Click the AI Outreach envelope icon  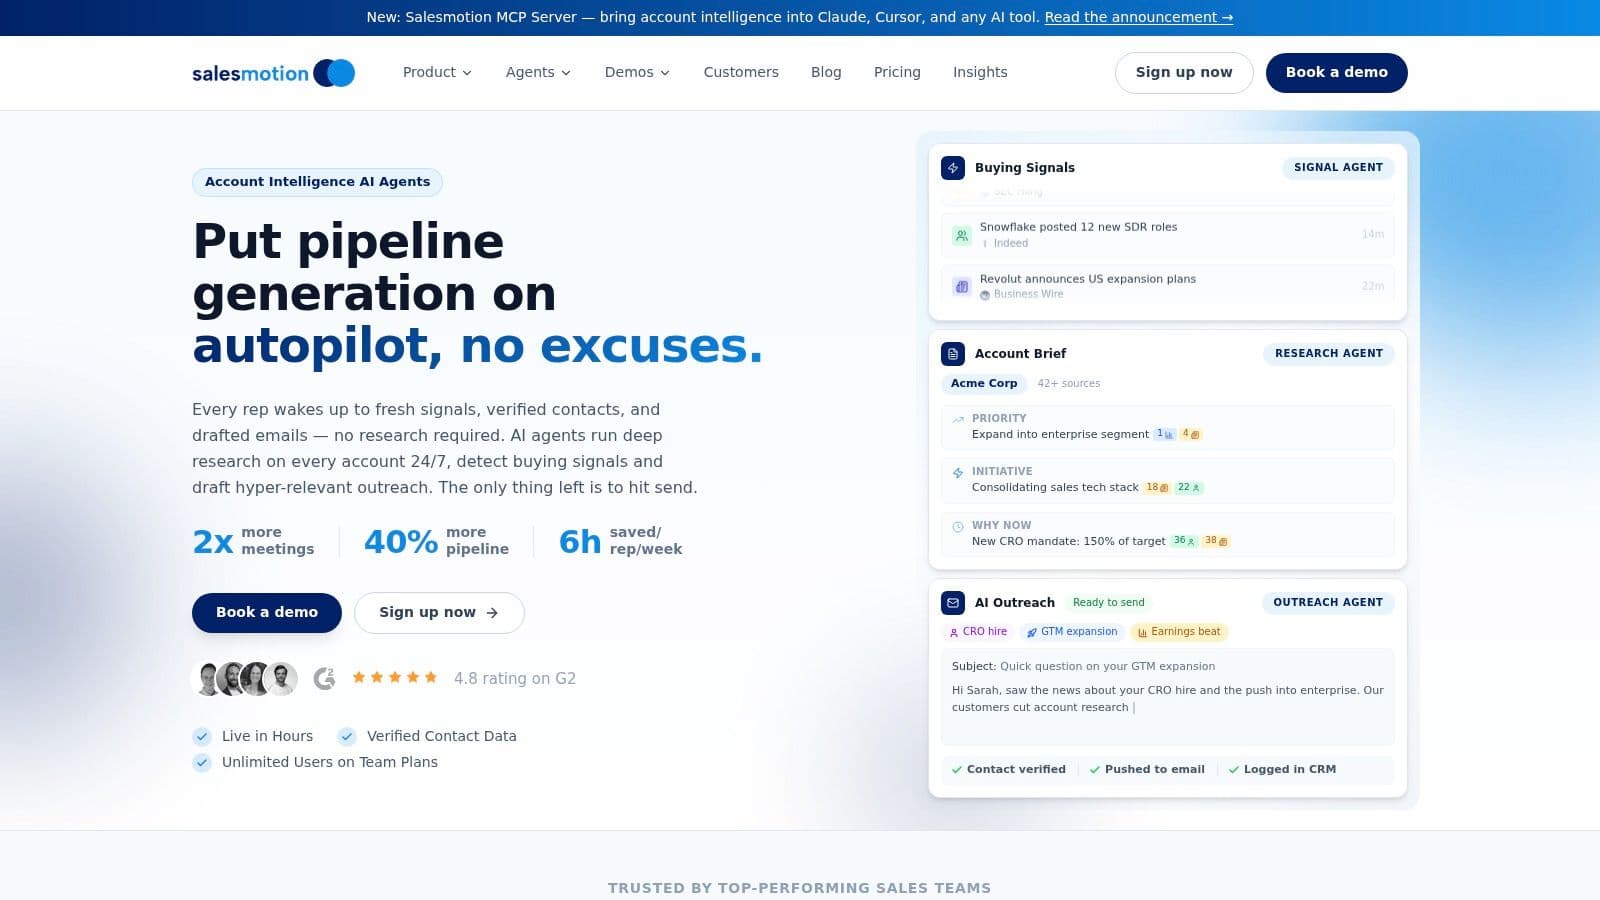click(x=951, y=603)
